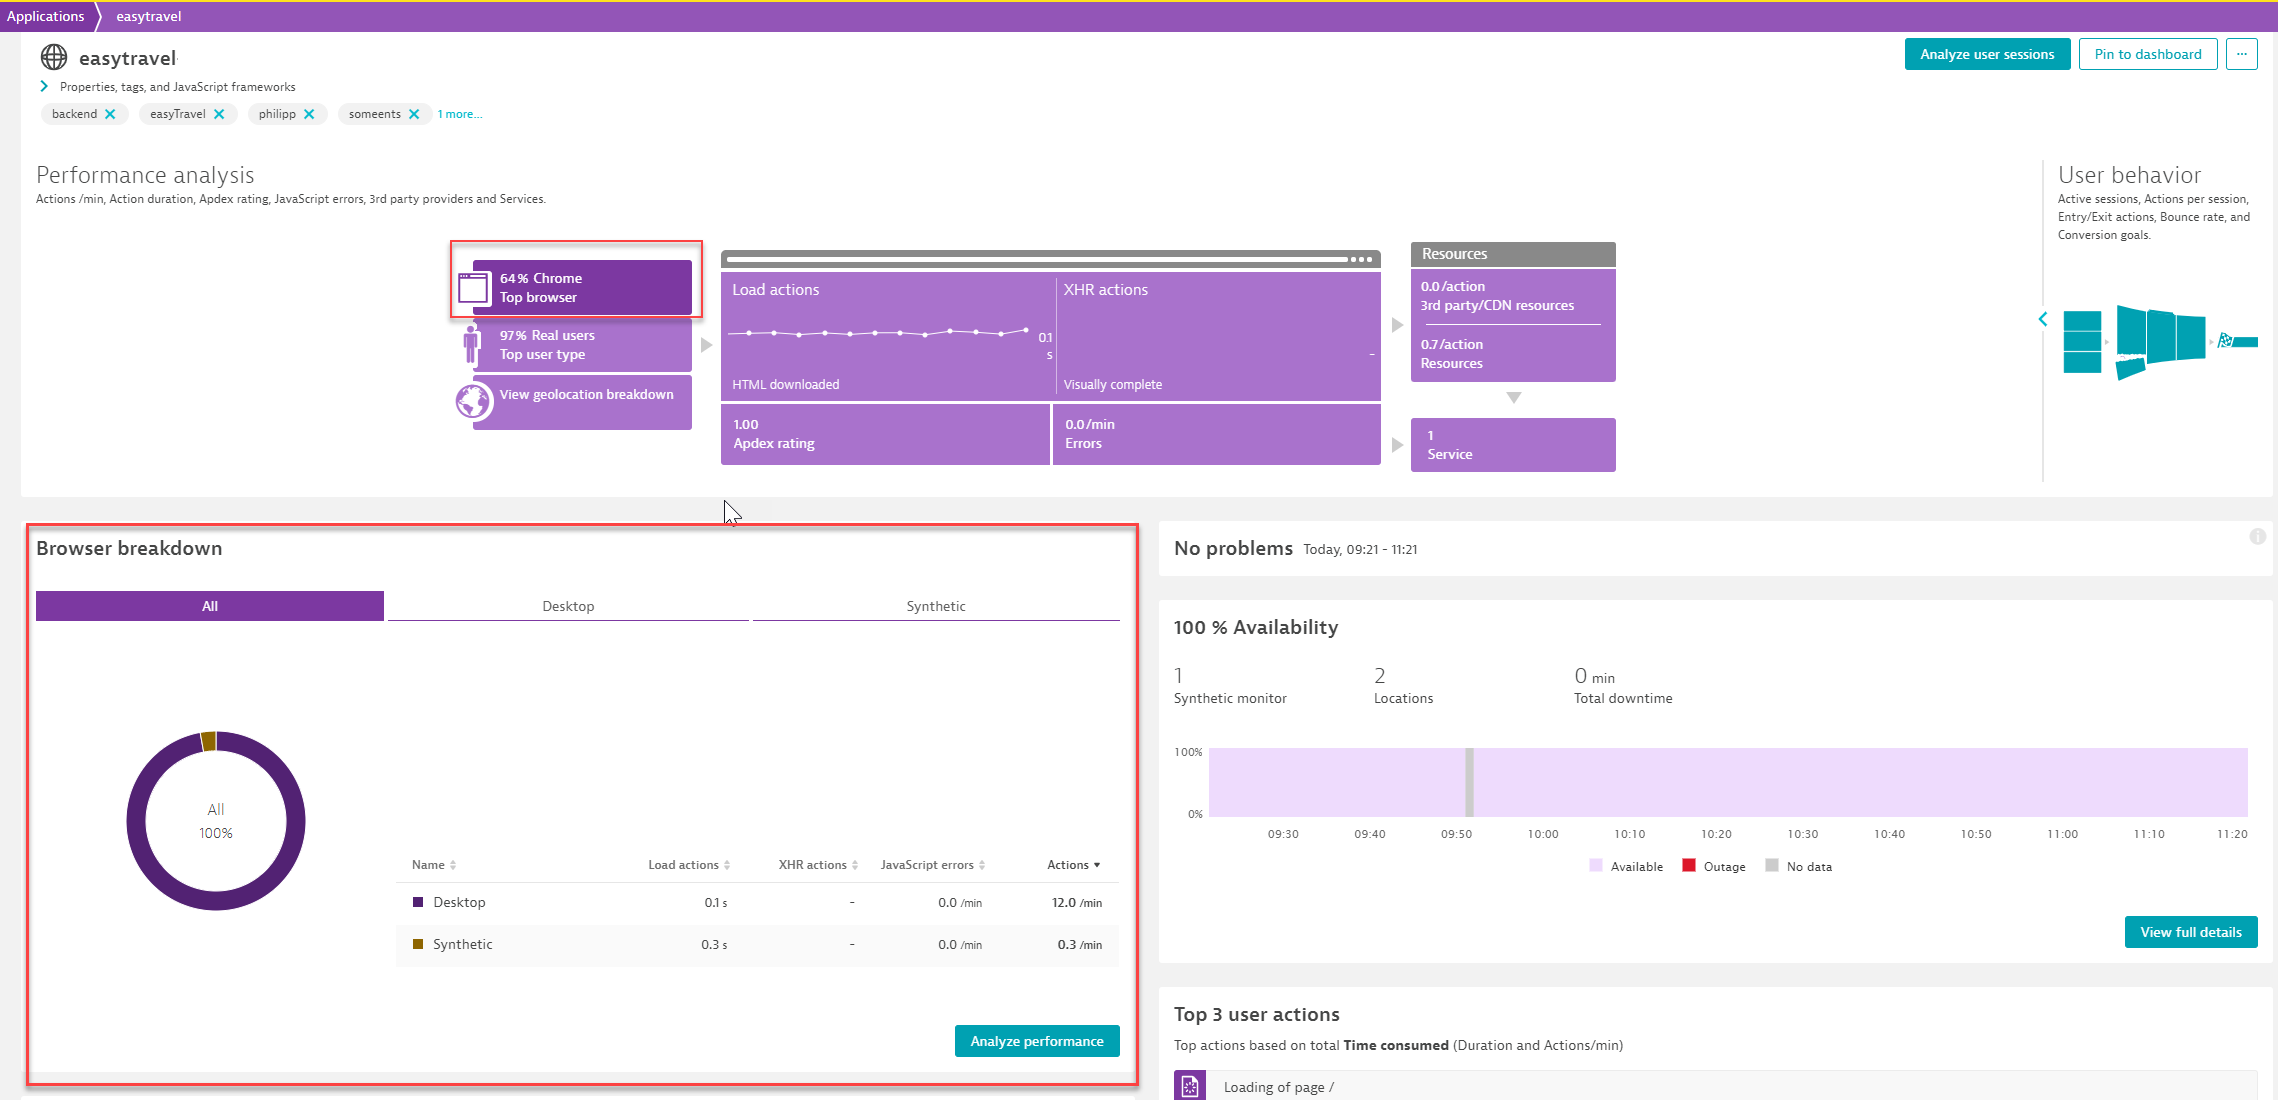Sort table by Name column
Image resolution: width=2278 pixels, height=1100 pixels.
[434, 865]
